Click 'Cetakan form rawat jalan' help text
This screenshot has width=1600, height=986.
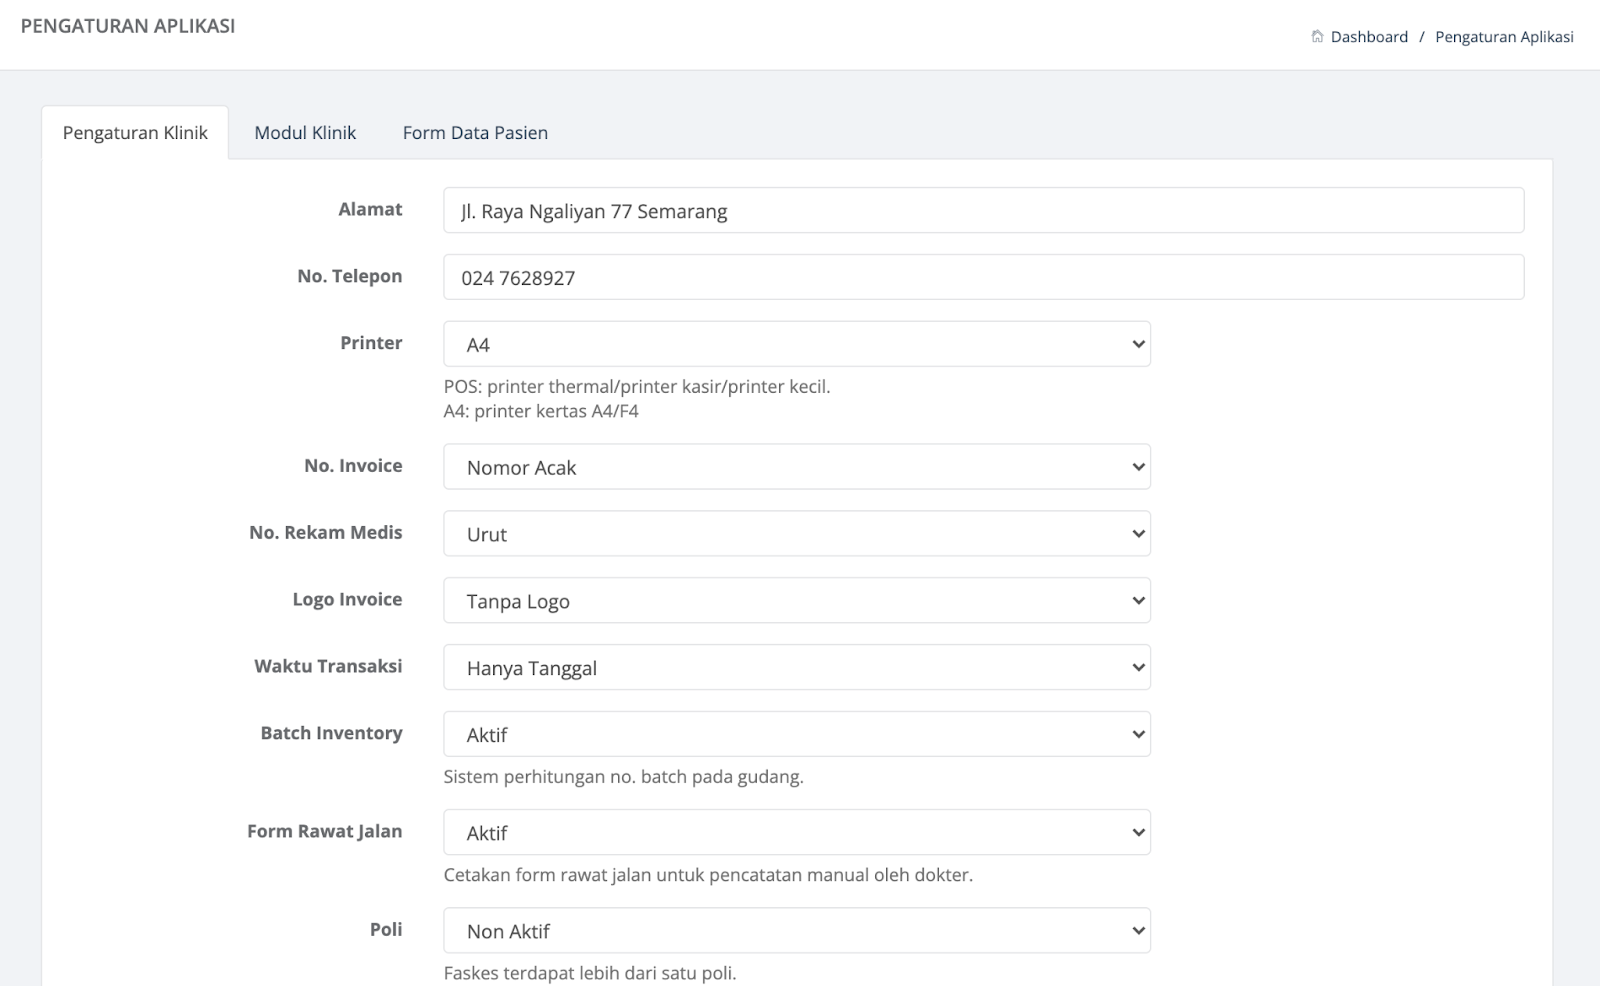click(708, 875)
